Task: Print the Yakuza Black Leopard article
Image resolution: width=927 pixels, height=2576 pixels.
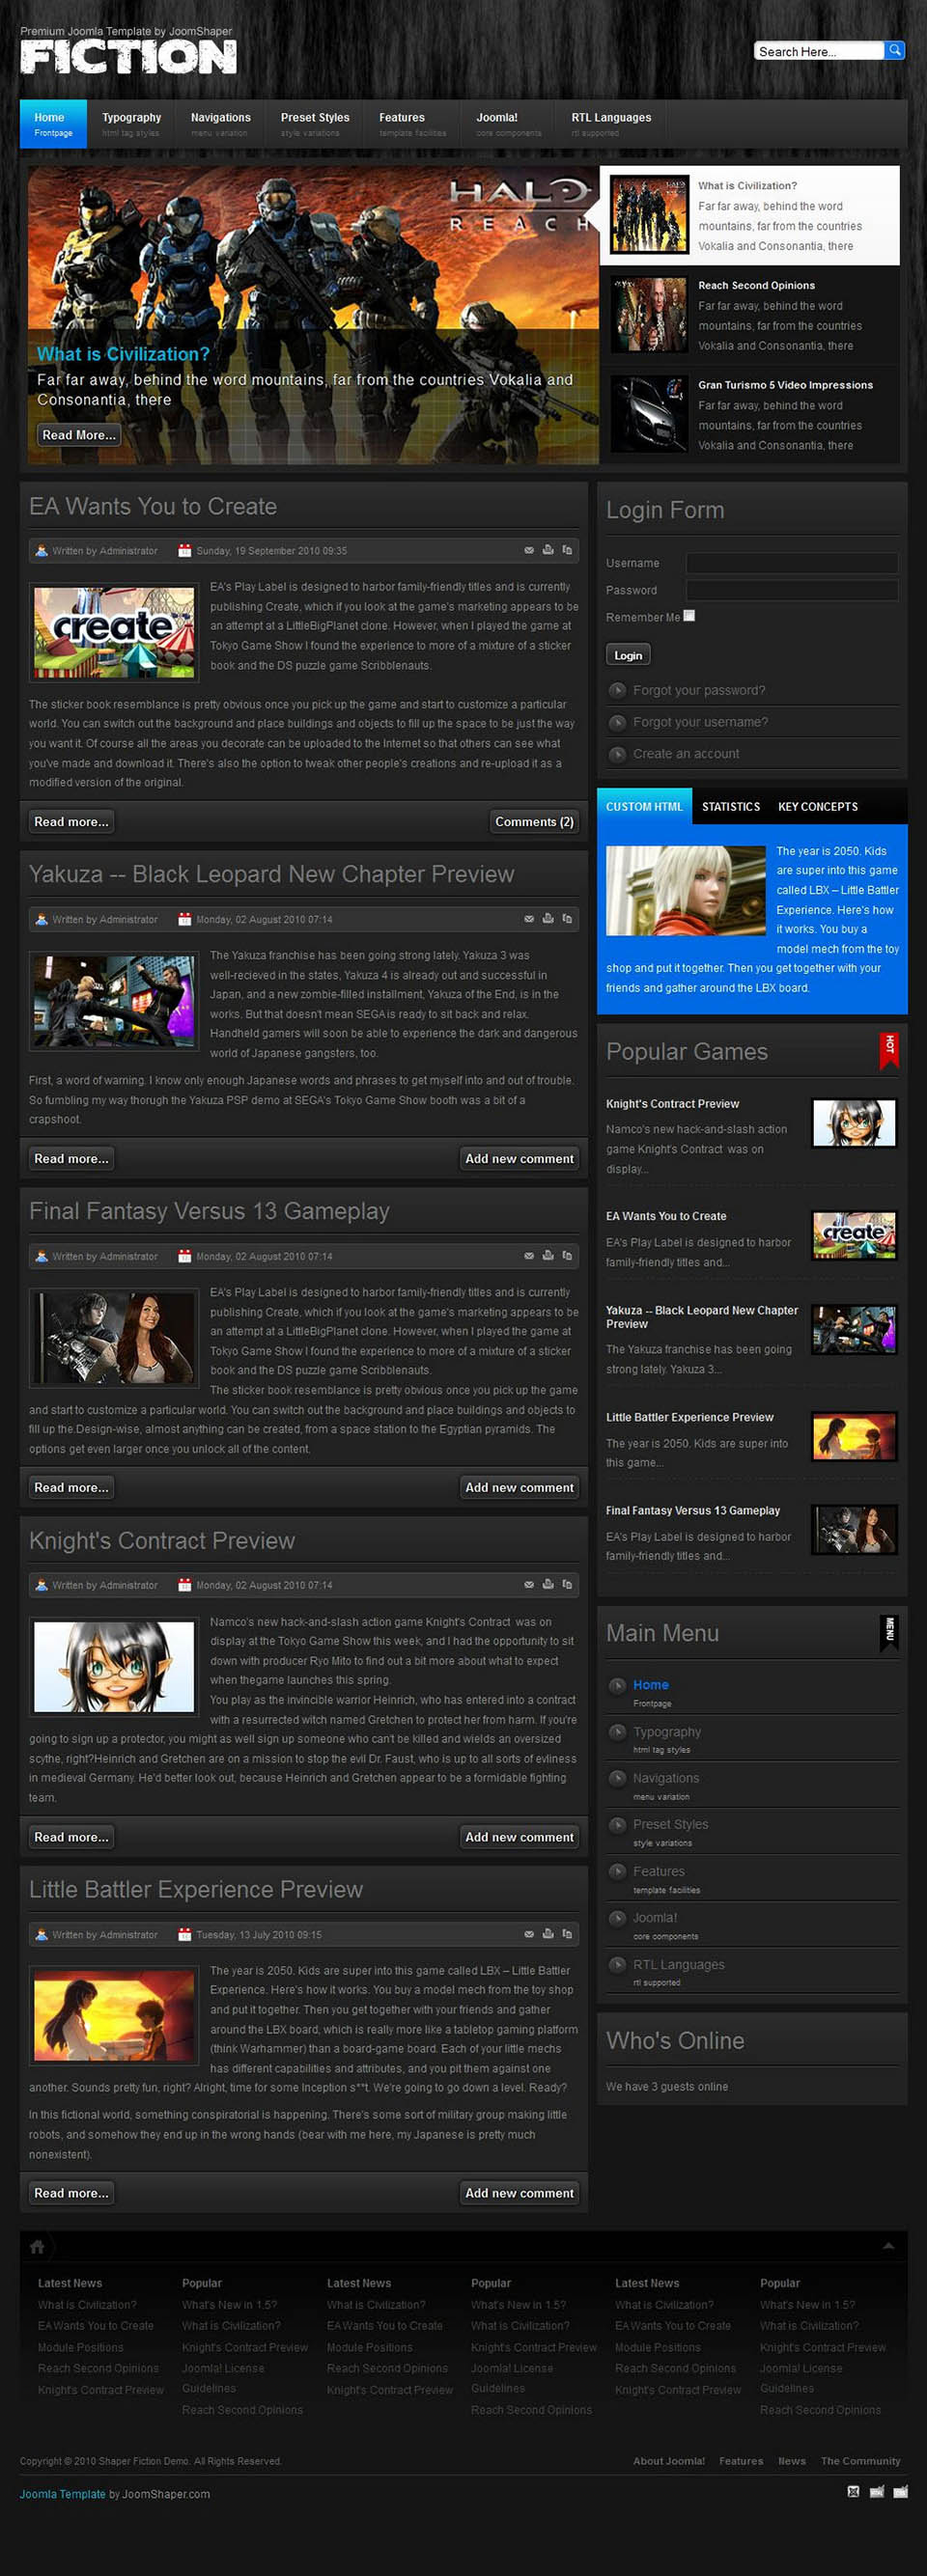Action: [548, 919]
